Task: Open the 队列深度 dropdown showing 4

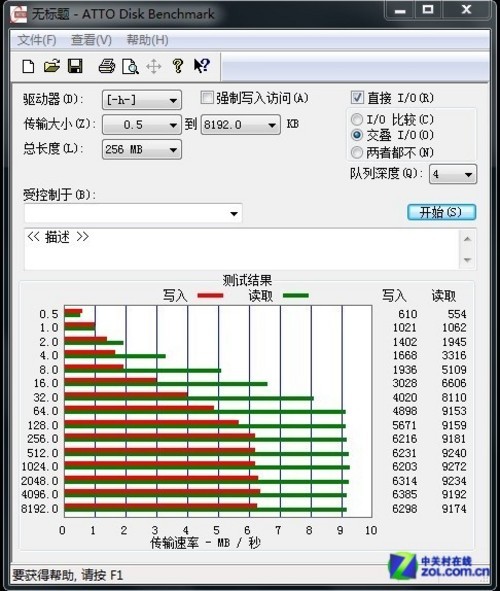Action: coord(453,174)
